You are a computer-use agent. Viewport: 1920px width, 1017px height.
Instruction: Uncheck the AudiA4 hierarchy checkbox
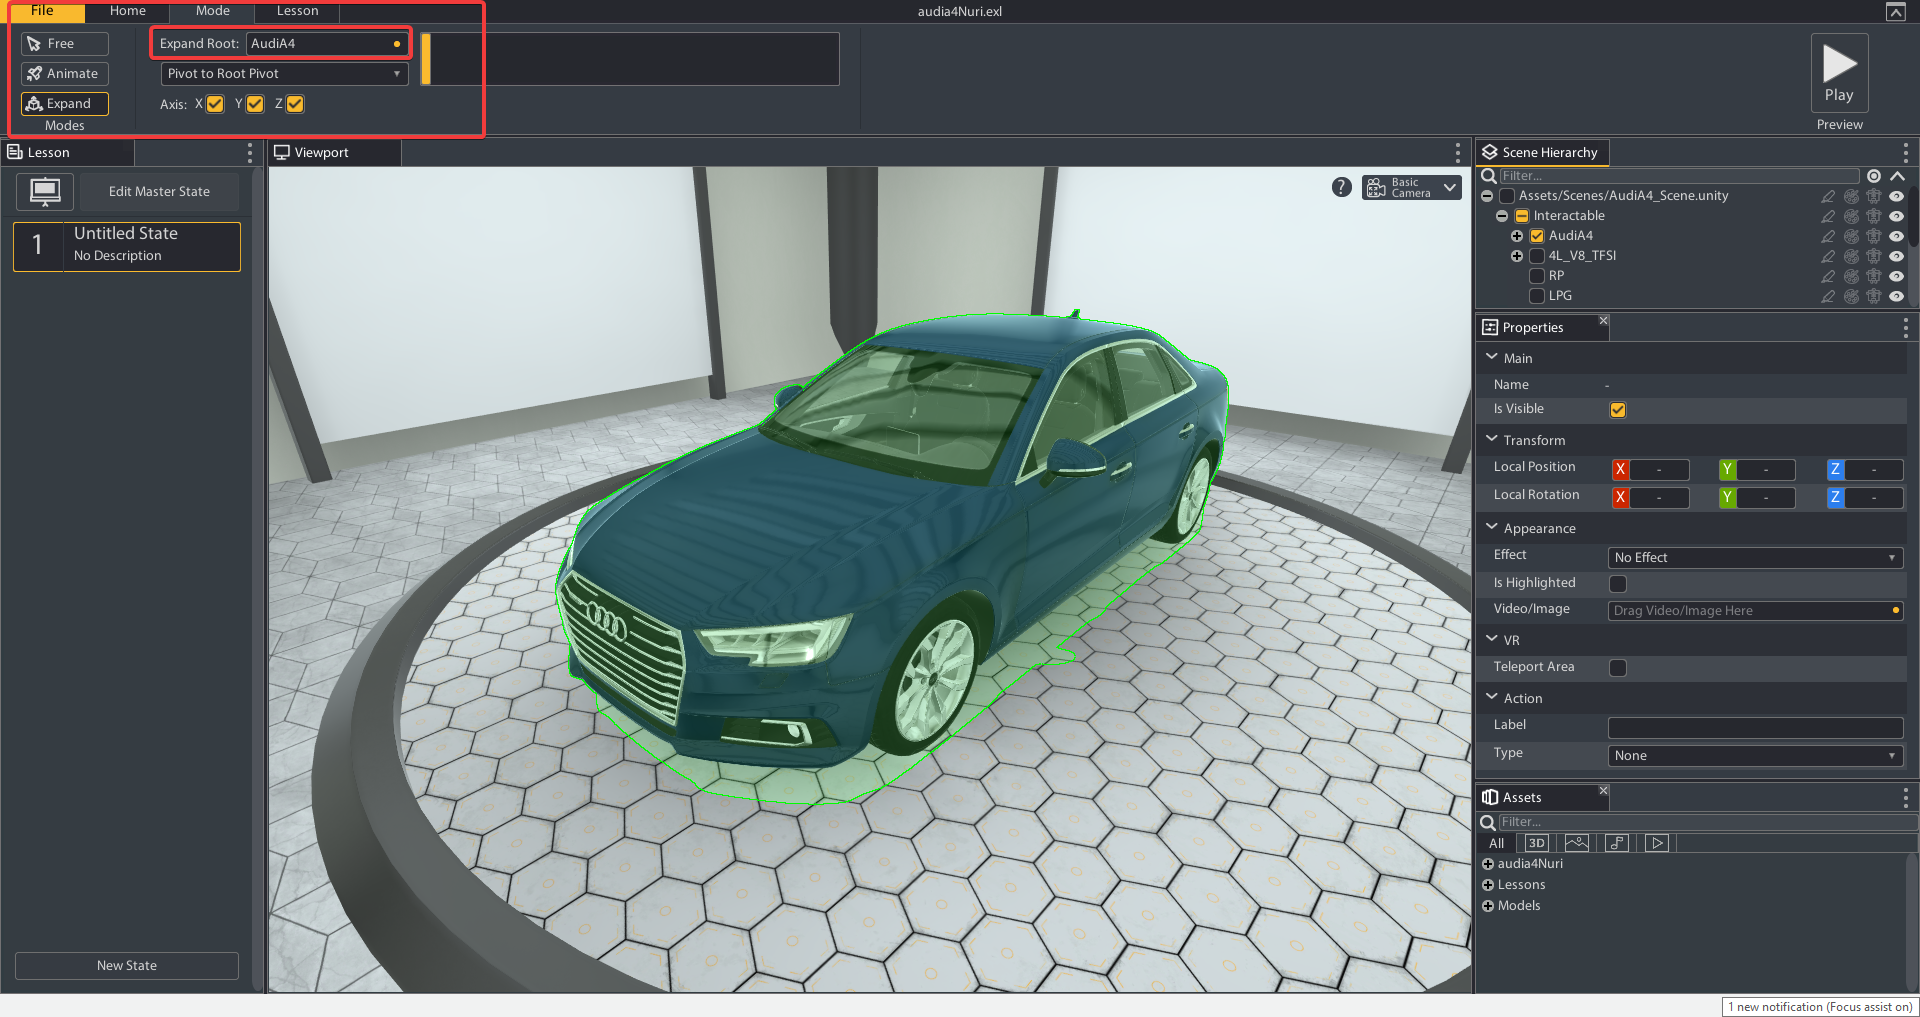[x=1537, y=236]
